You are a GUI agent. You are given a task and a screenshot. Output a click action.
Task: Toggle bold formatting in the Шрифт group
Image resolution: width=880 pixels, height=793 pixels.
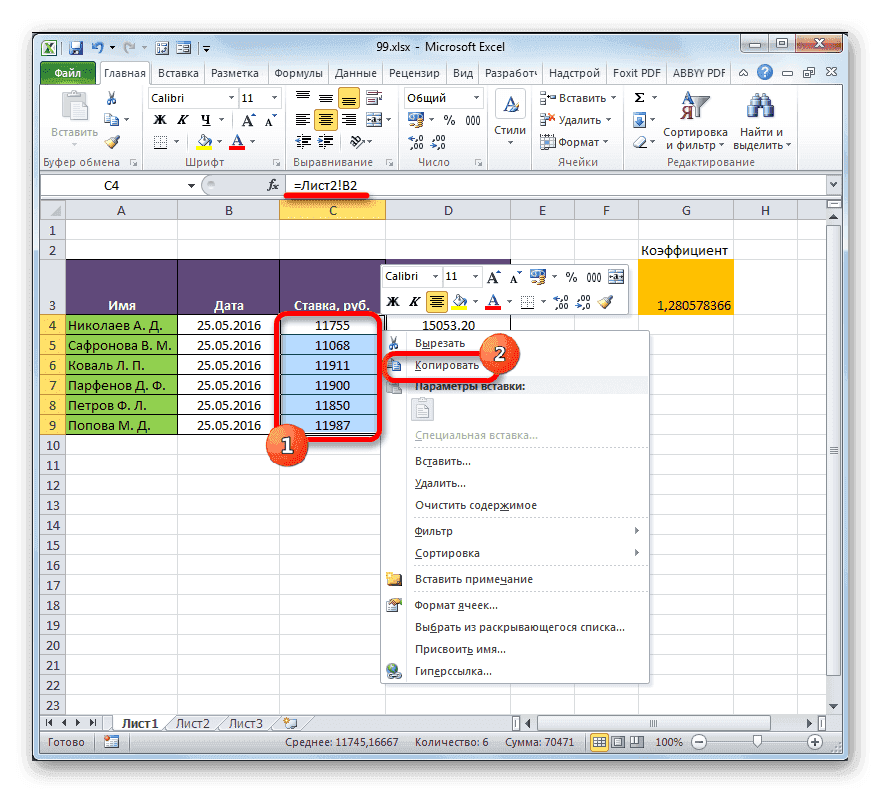point(158,117)
